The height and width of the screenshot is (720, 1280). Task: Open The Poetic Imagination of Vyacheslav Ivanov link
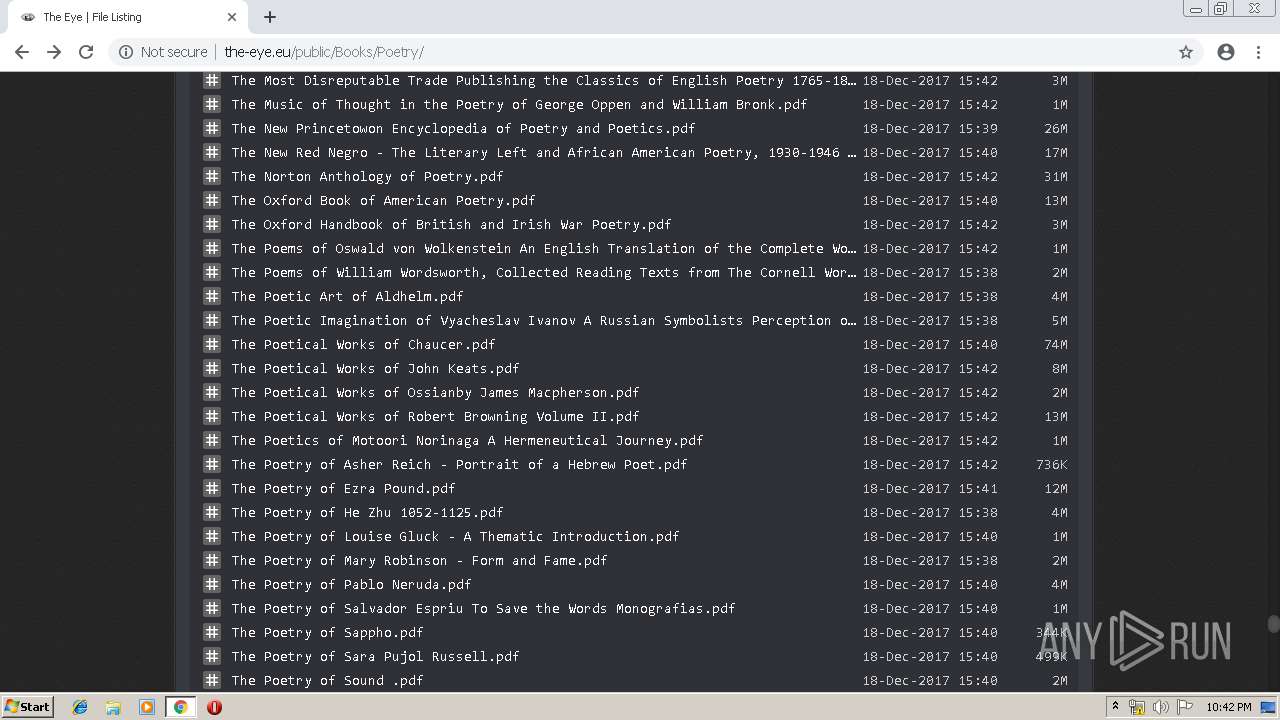[x=544, y=321]
